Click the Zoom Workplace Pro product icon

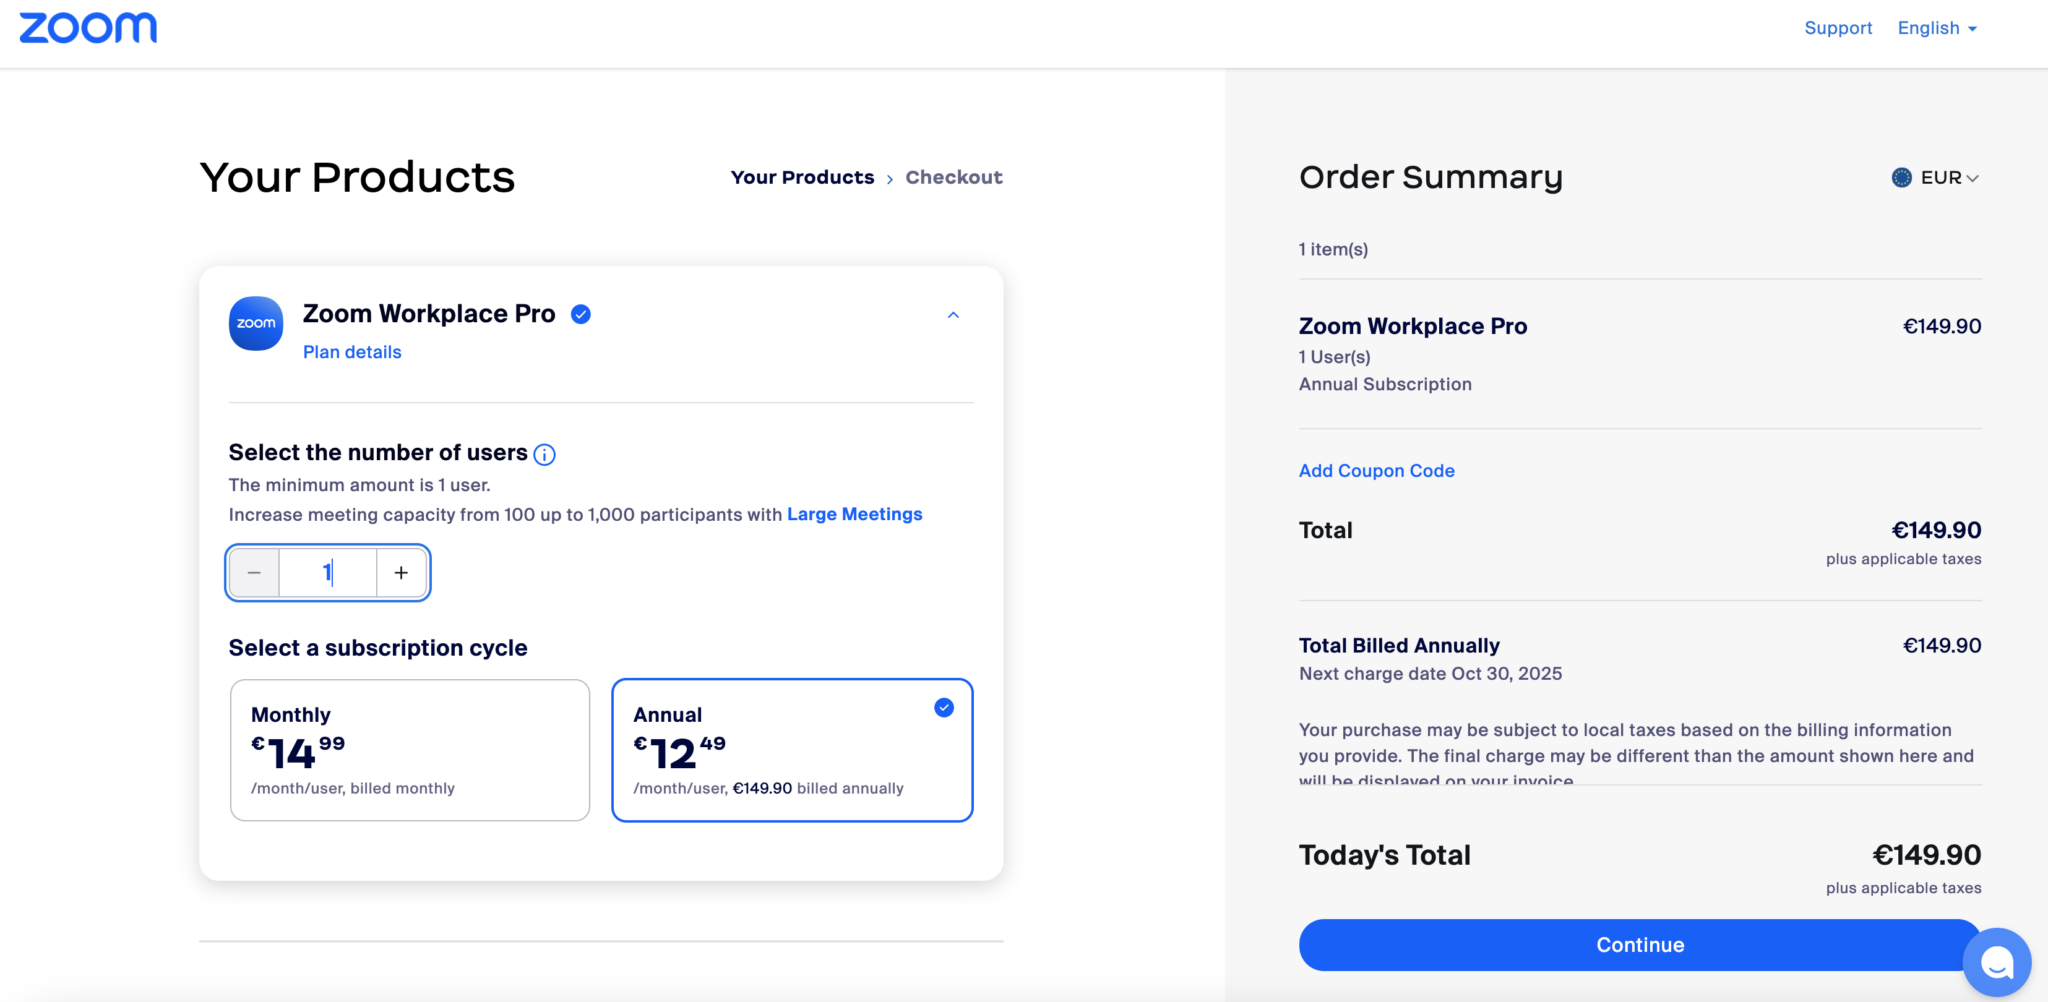[x=256, y=323]
